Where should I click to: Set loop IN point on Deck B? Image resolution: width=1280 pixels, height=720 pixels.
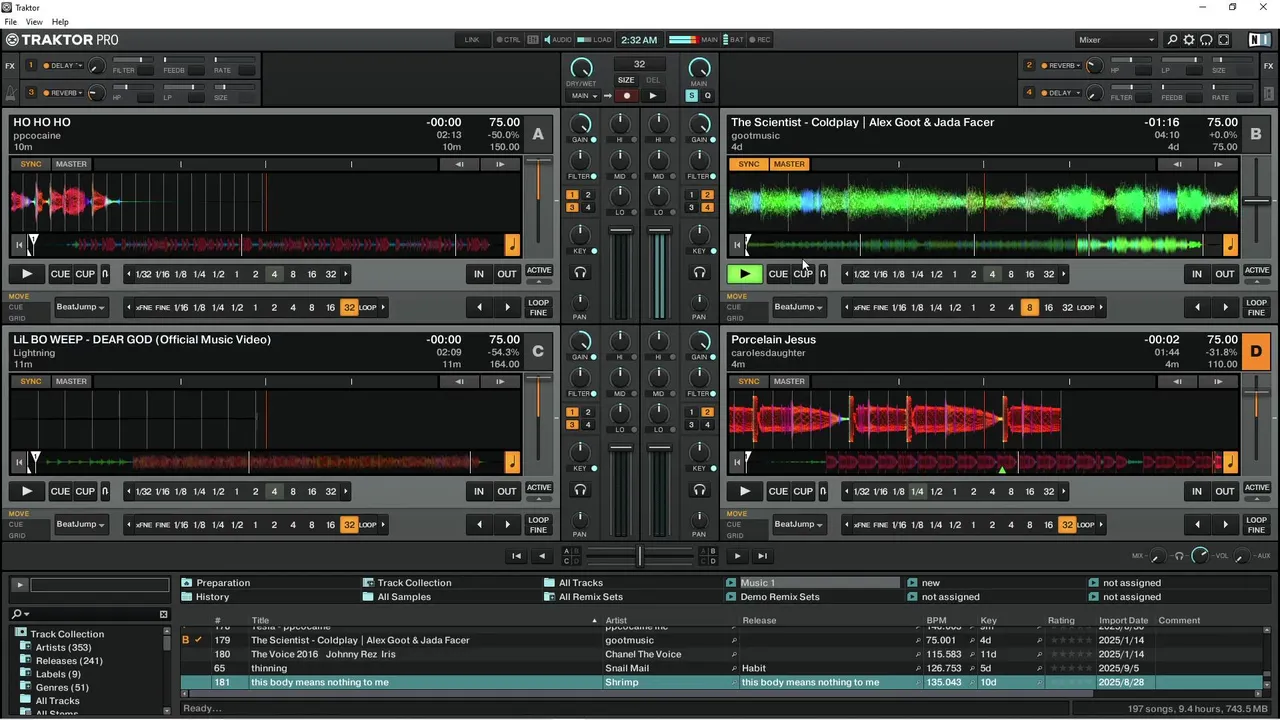point(1196,274)
